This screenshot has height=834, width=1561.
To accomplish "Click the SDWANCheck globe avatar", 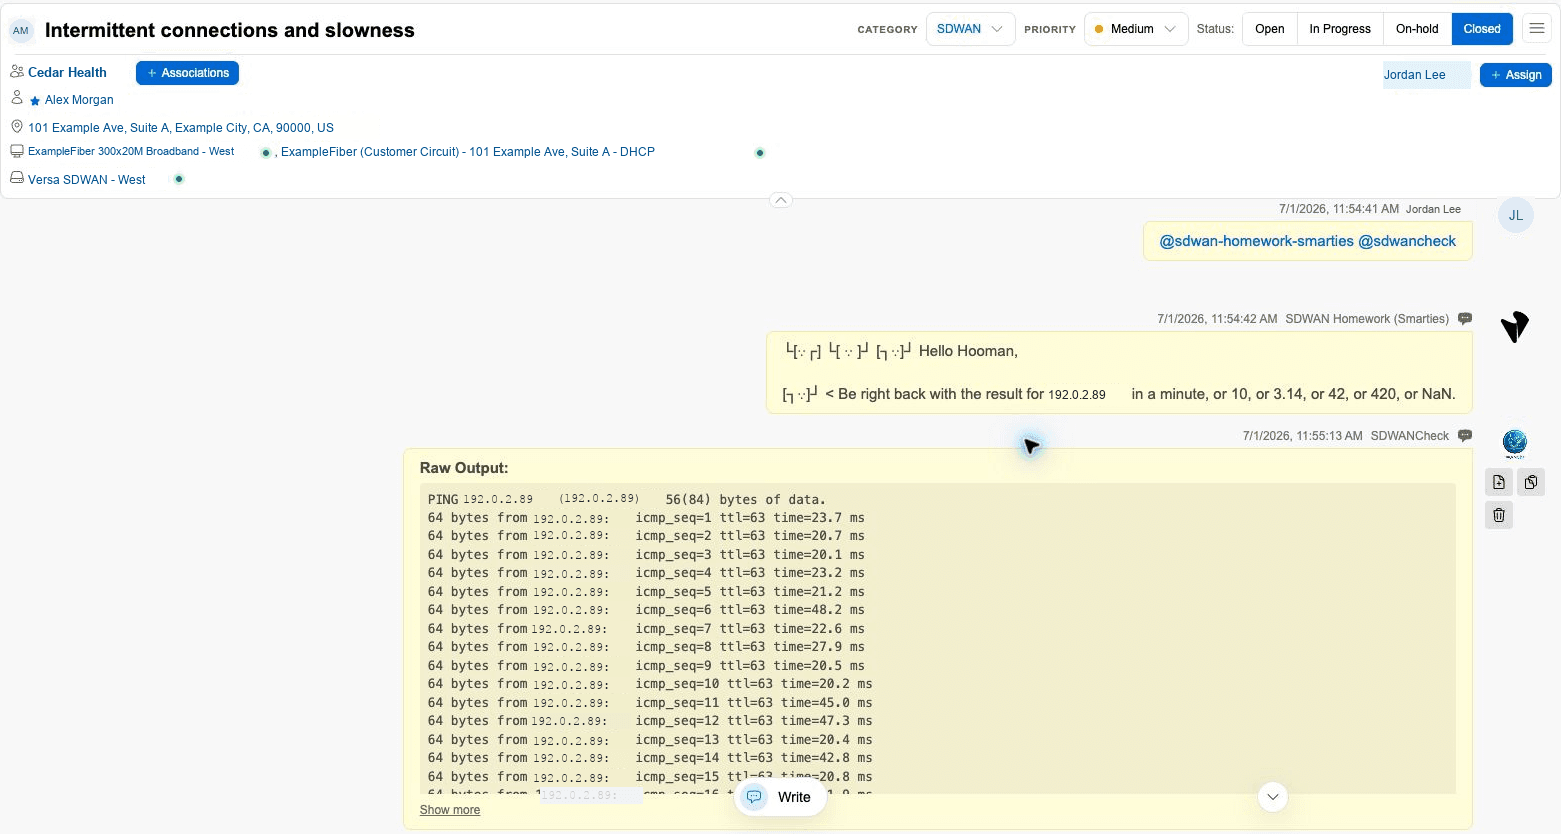I will click(1515, 442).
